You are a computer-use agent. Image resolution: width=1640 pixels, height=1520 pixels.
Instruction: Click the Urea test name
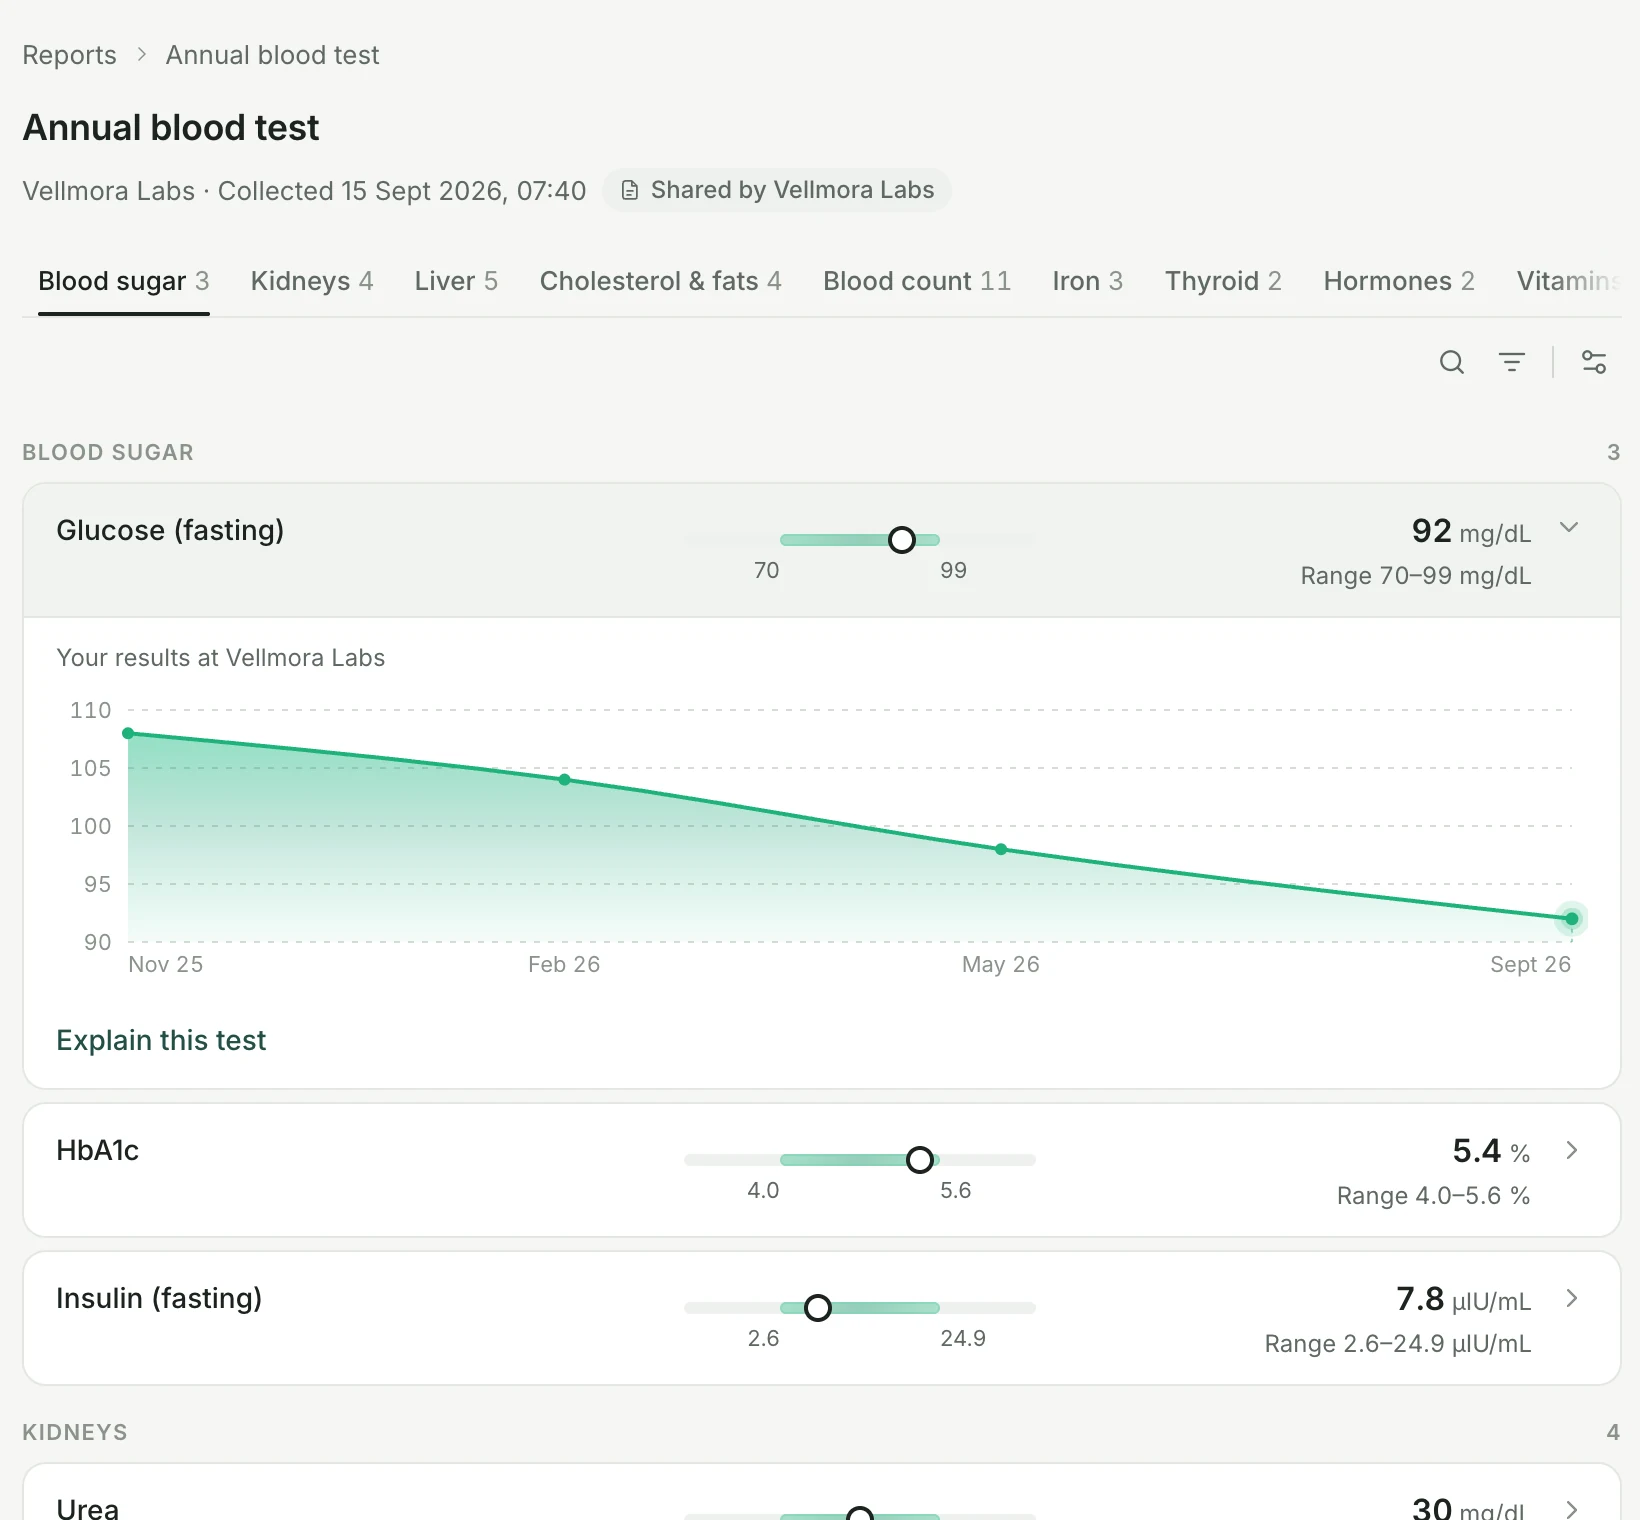point(87,1508)
